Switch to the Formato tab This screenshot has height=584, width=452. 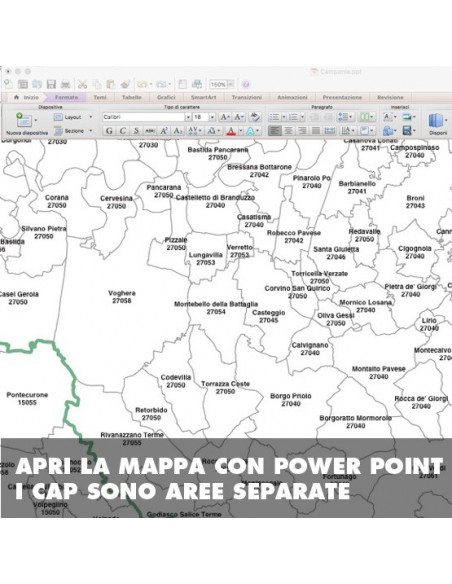[66, 97]
